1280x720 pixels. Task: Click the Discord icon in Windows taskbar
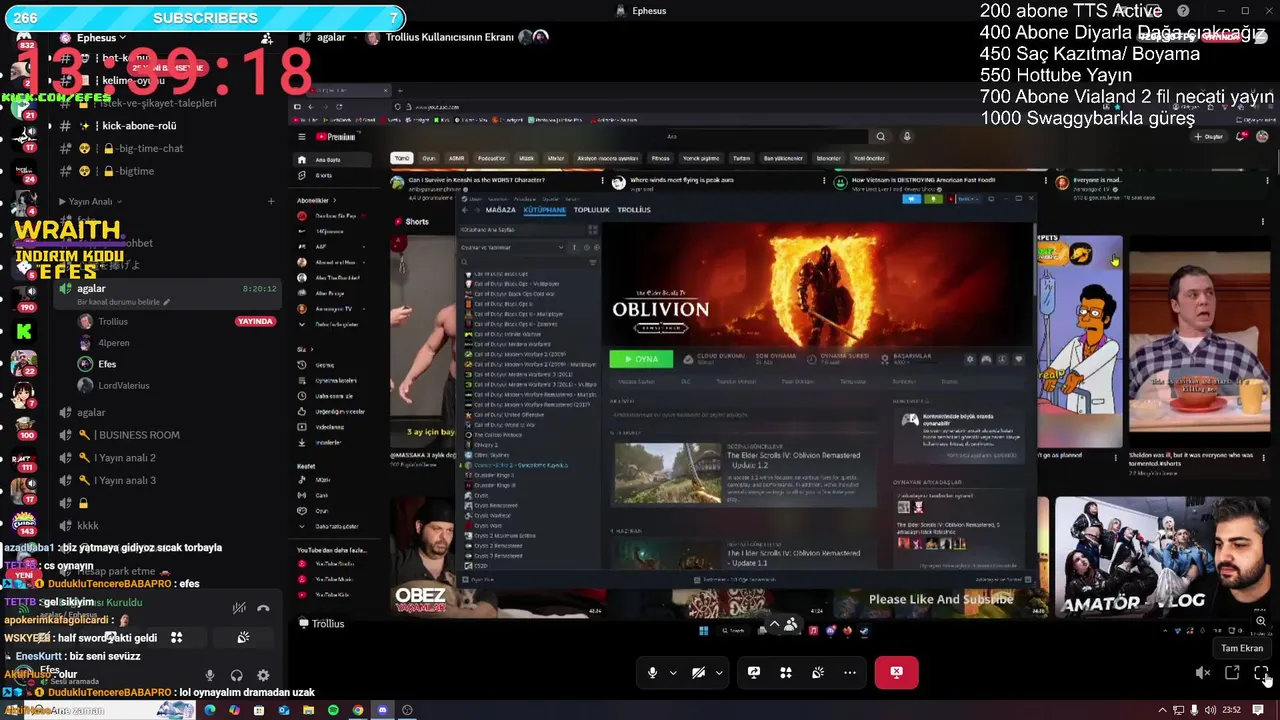(382, 710)
